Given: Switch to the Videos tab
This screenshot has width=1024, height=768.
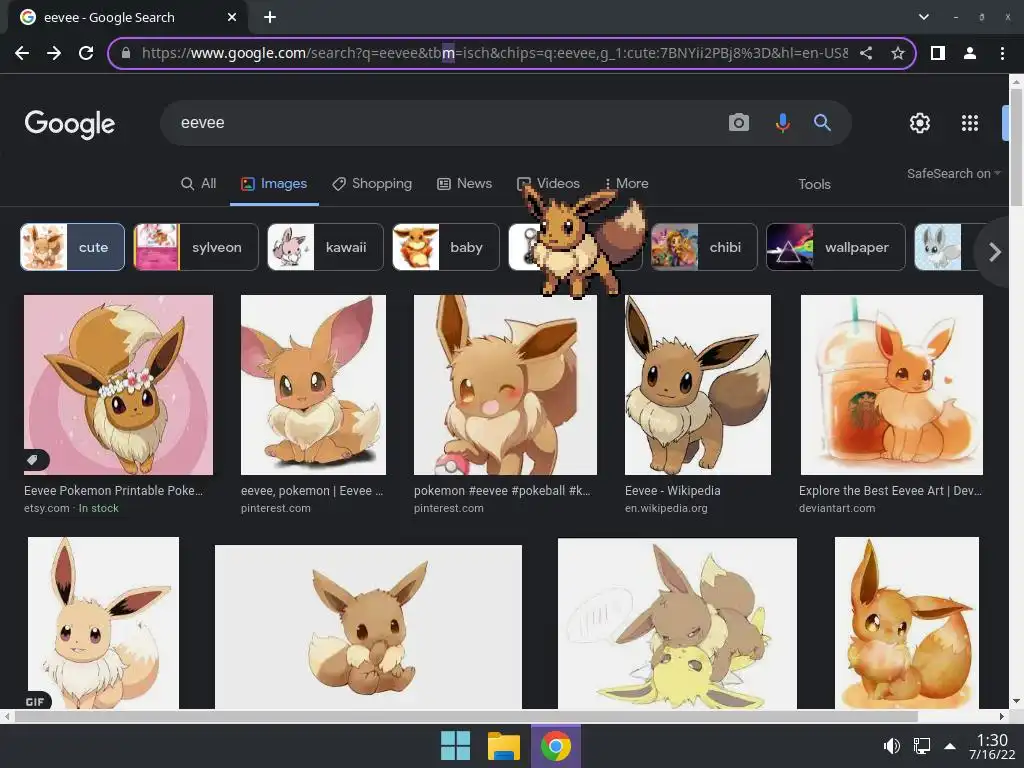Looking at the screenshot, I should [549, 184].
